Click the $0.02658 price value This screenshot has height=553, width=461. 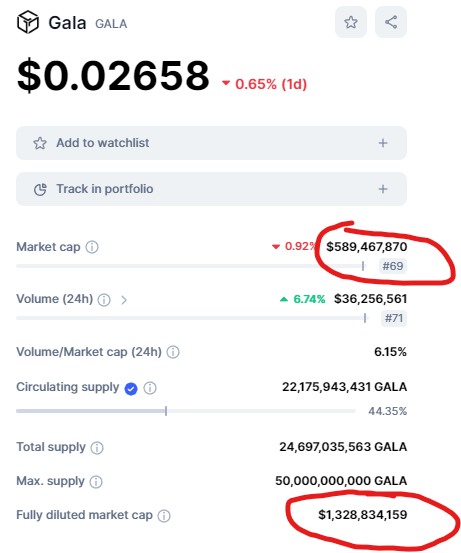click(x=113, y=75)
